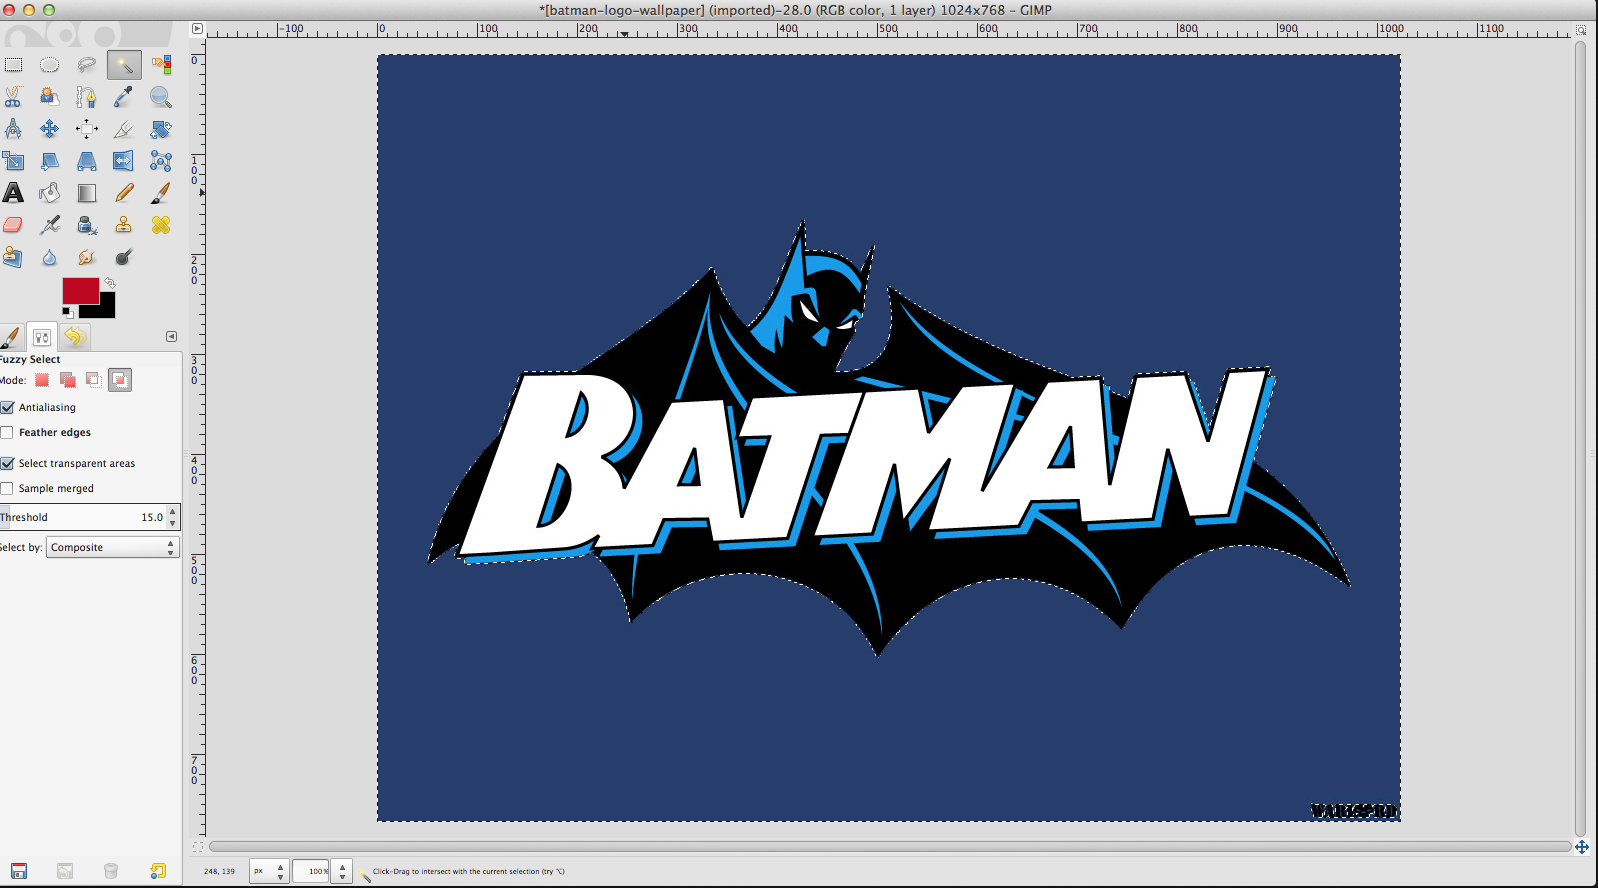Viewport: 1598px width, 888px height.
Task: Select the Free Select lasso tool
Action: 87,65
